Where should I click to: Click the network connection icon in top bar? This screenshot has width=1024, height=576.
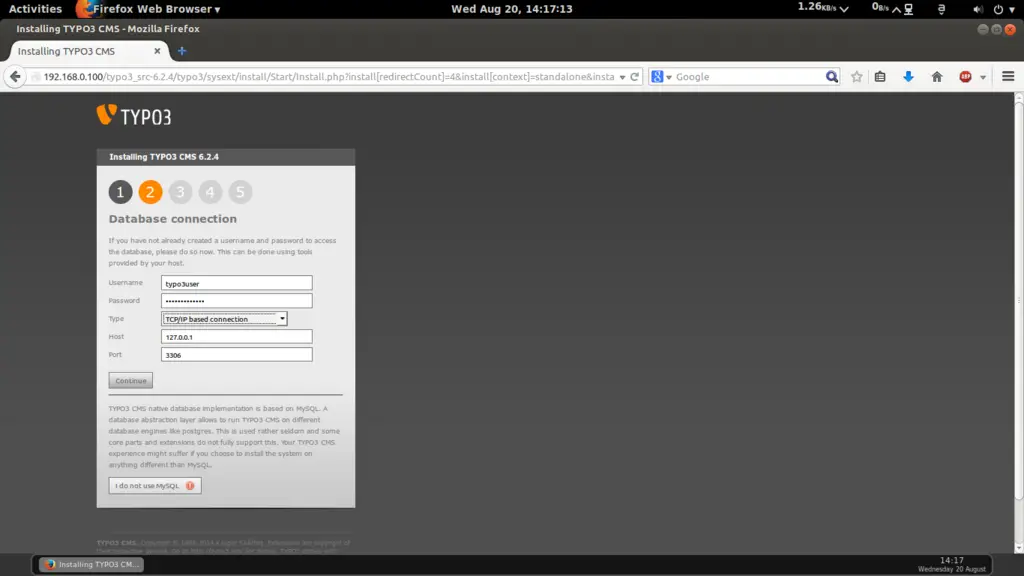pos(908,9)
